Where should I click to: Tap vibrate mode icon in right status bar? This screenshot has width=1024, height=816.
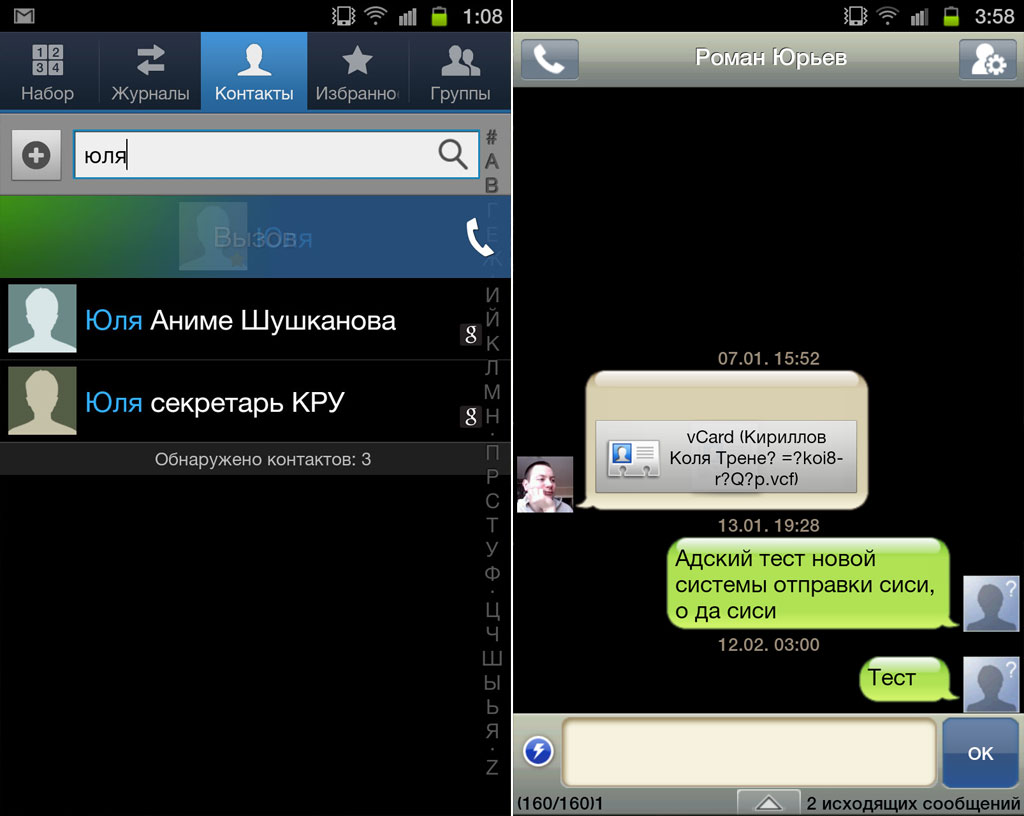(855, 16)
